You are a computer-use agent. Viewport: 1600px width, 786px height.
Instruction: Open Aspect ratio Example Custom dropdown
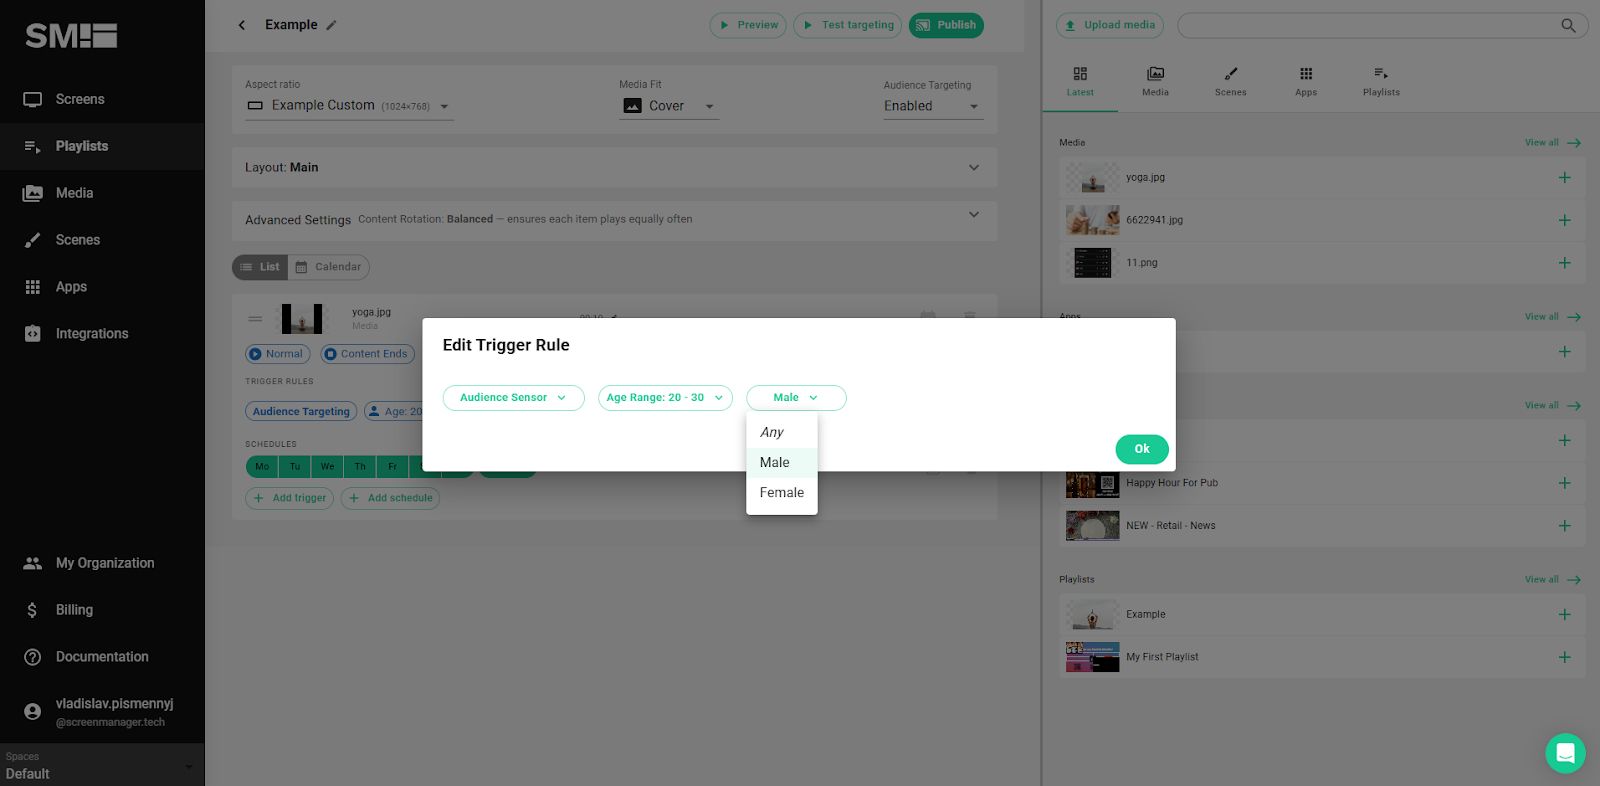coord(349,106)
